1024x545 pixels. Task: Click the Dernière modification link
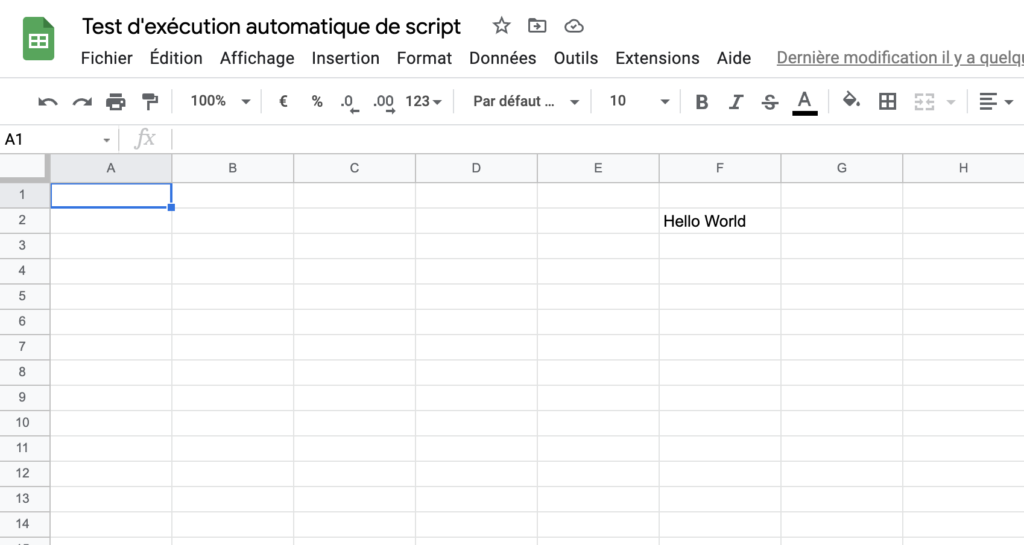point(899,58)
